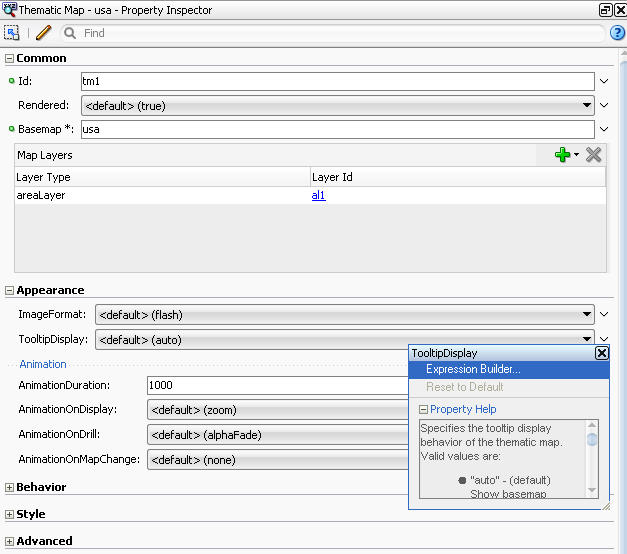Image resolution: width=627 pixels, height=554 pixels.
Task: Click the Map Layers panel title
Action: (x=45, y=155)
